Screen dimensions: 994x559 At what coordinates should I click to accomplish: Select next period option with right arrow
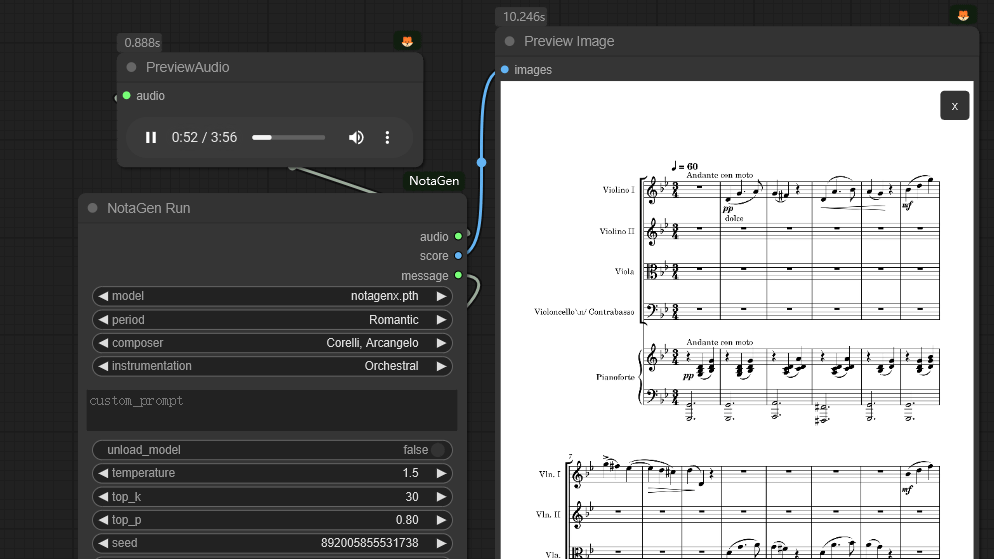(x=441, y=320)
